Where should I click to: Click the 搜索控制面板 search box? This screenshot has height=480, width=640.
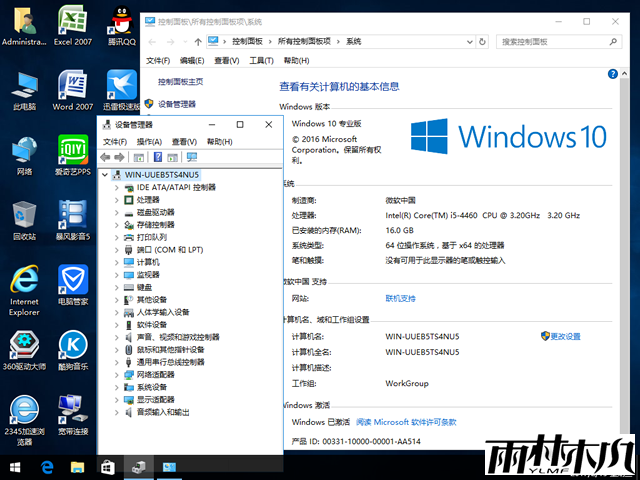[555, 41]
